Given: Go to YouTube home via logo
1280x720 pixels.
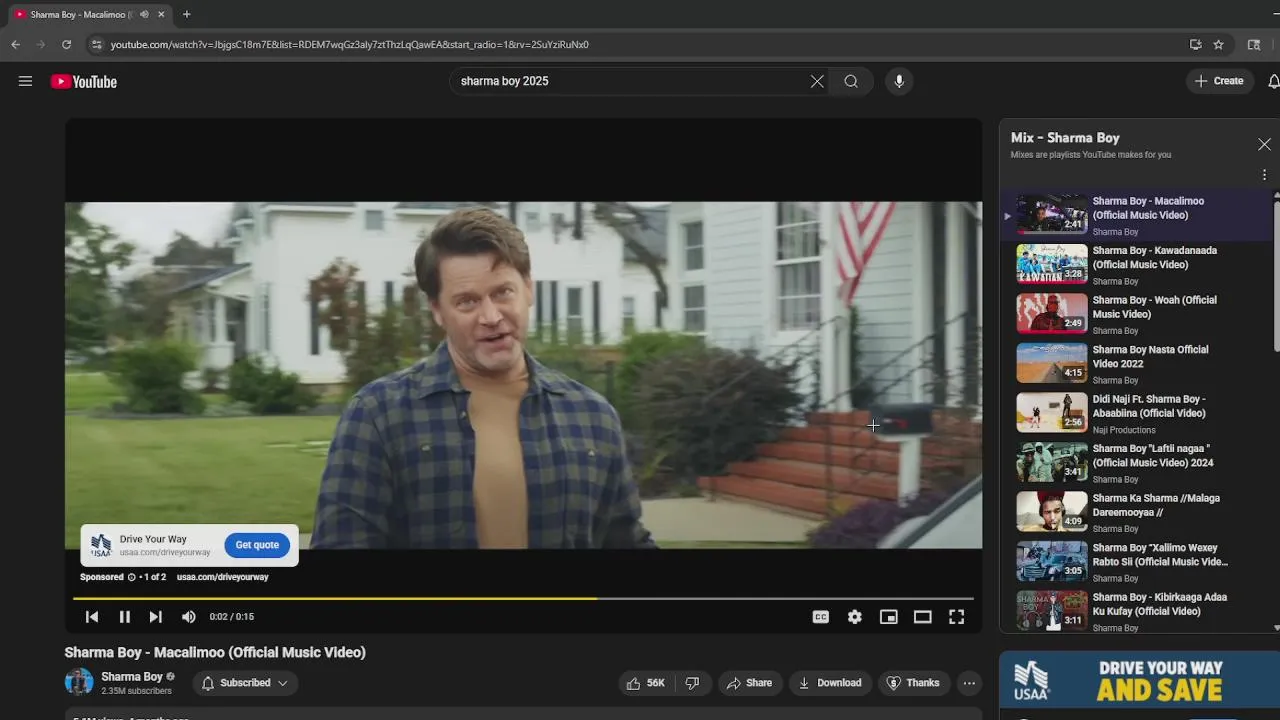Looking at the screenshot, I should tap(84, 82).
